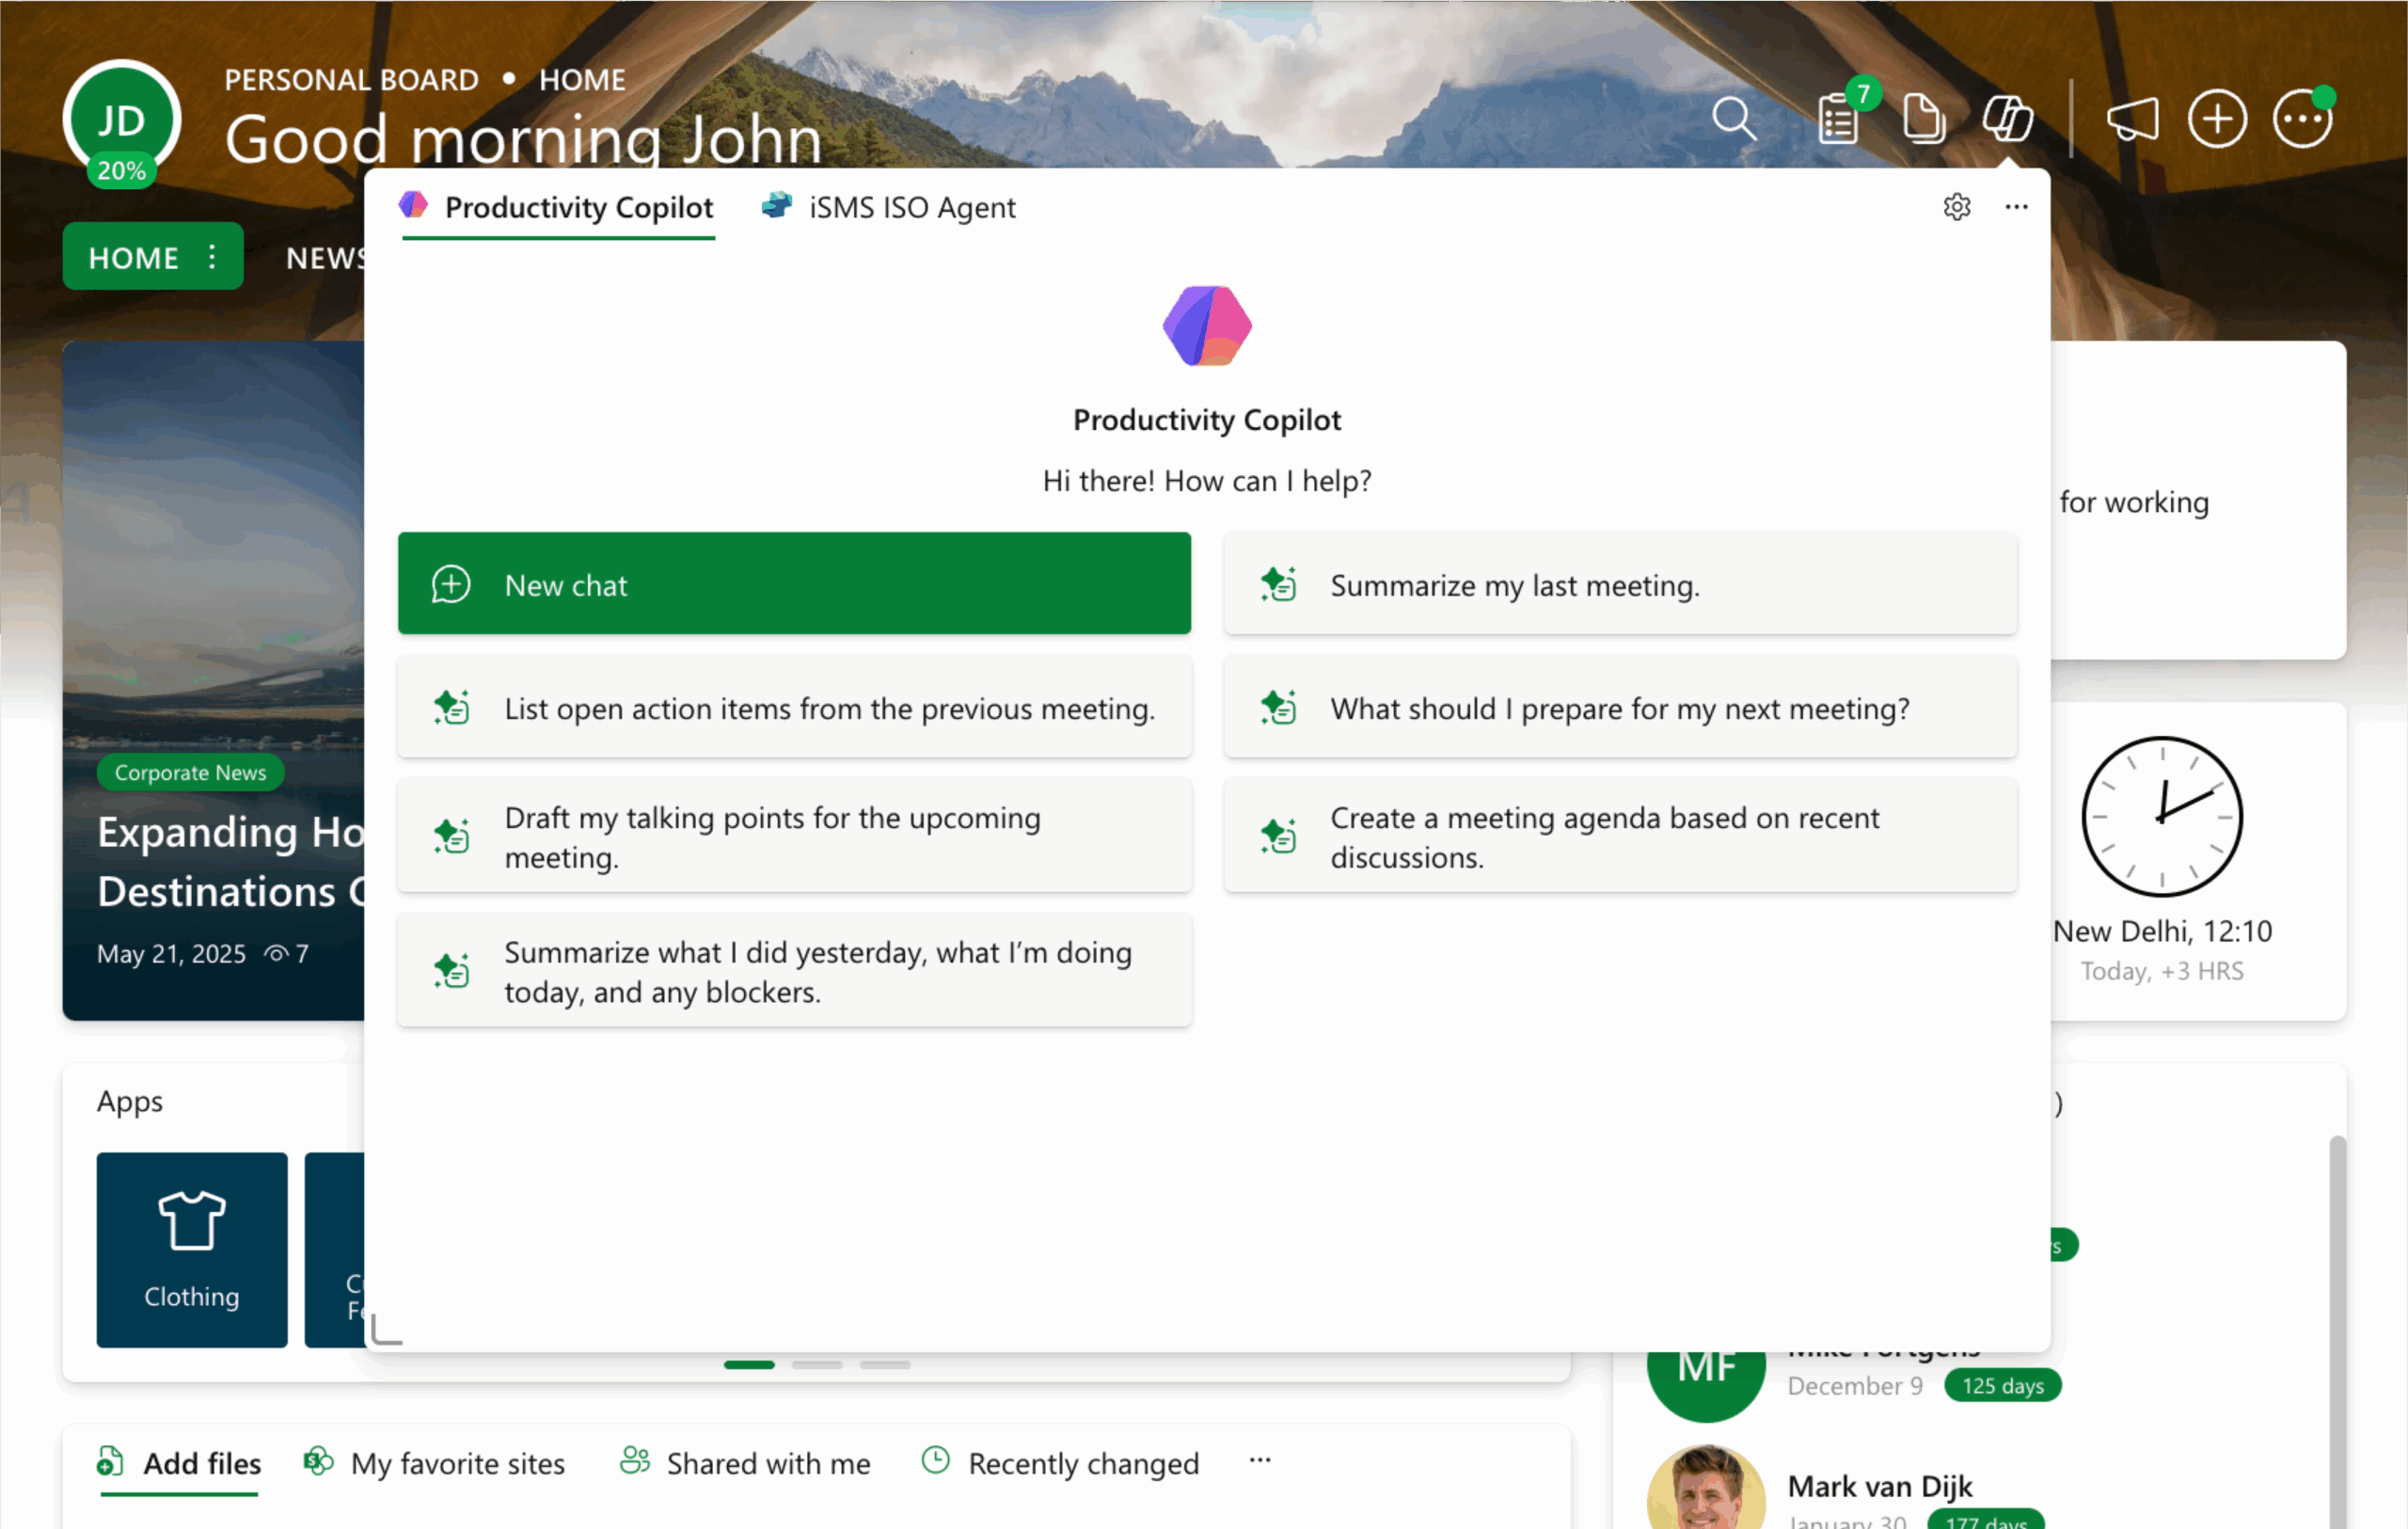Viewport: 2408px width, 1529px height.
Task: Select the second carousel page indicator
Action: pos(817,1364)
